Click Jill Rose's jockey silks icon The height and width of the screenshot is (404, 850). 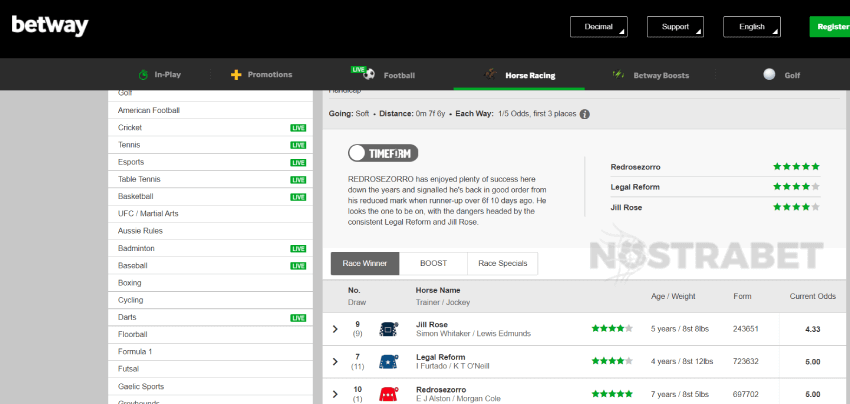tap(389, 329)
